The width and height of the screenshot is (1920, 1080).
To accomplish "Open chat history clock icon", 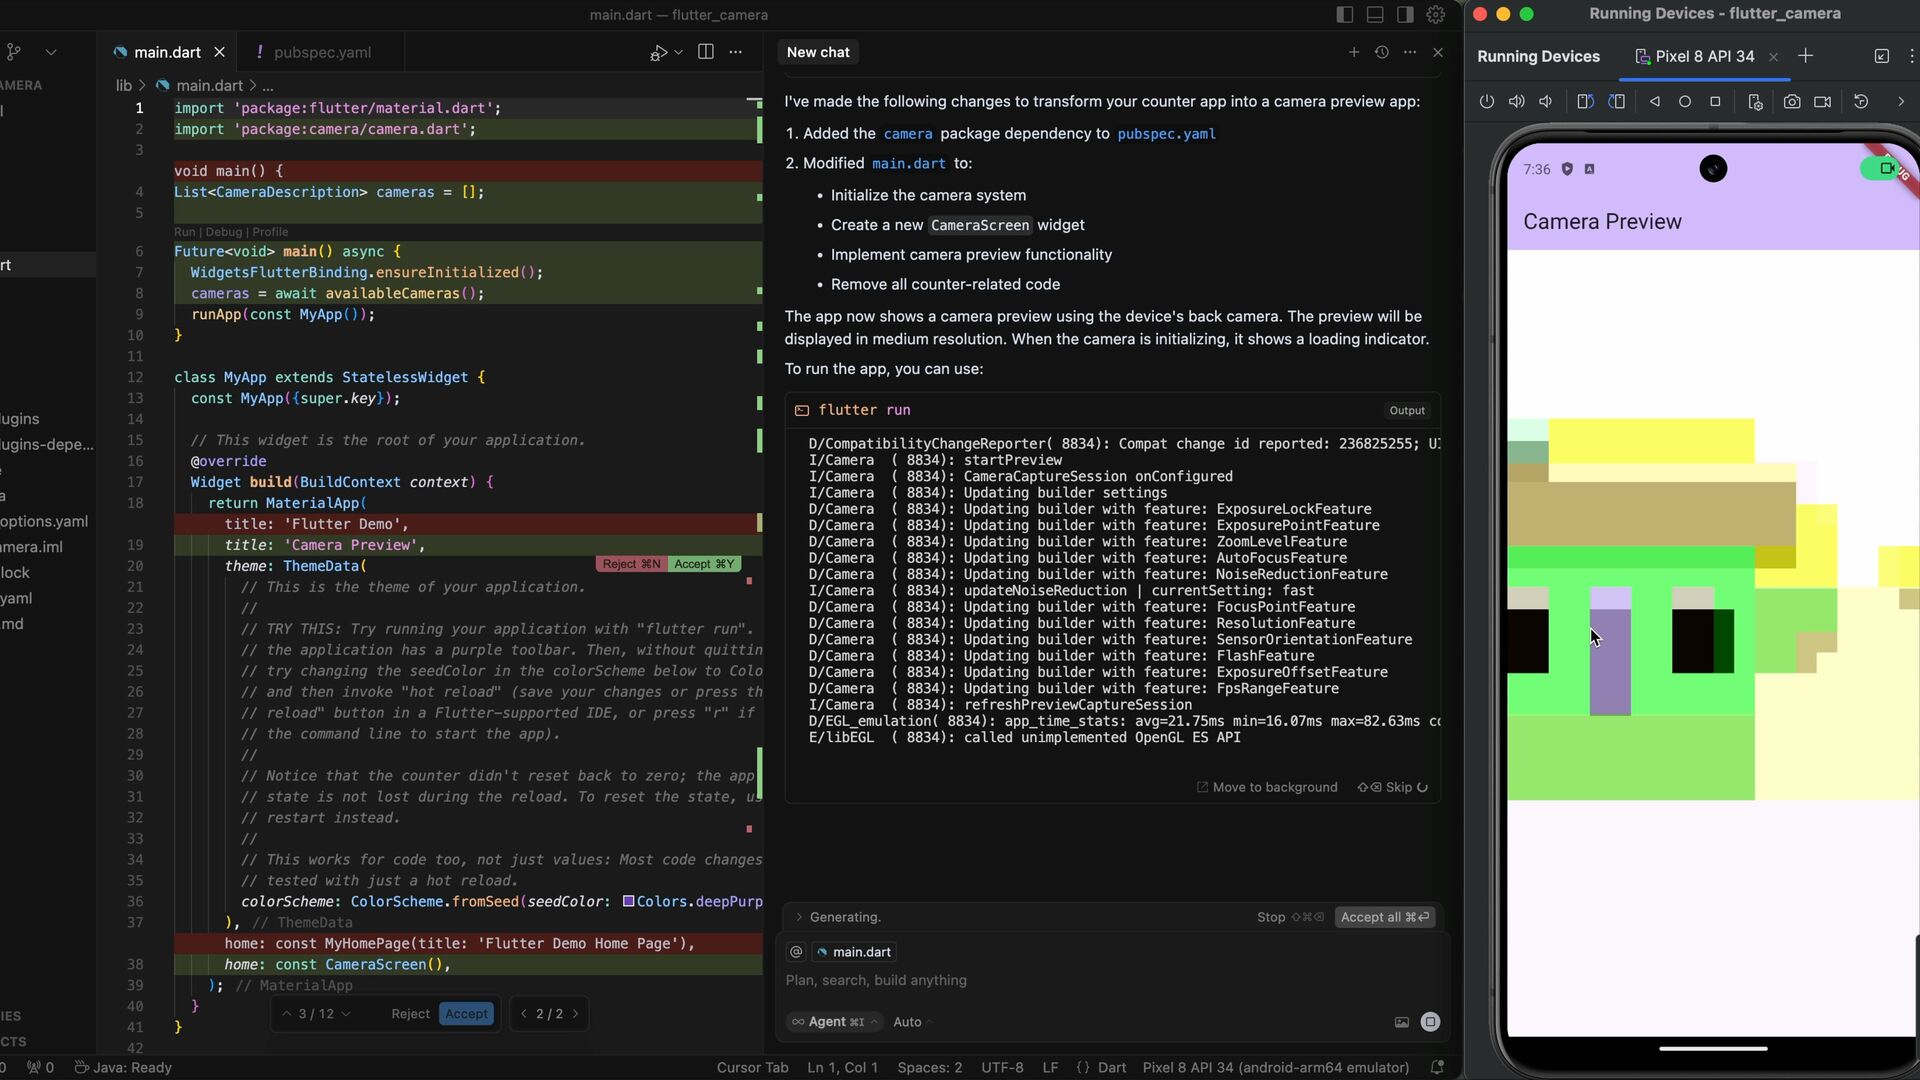I will coord(1382,52).
